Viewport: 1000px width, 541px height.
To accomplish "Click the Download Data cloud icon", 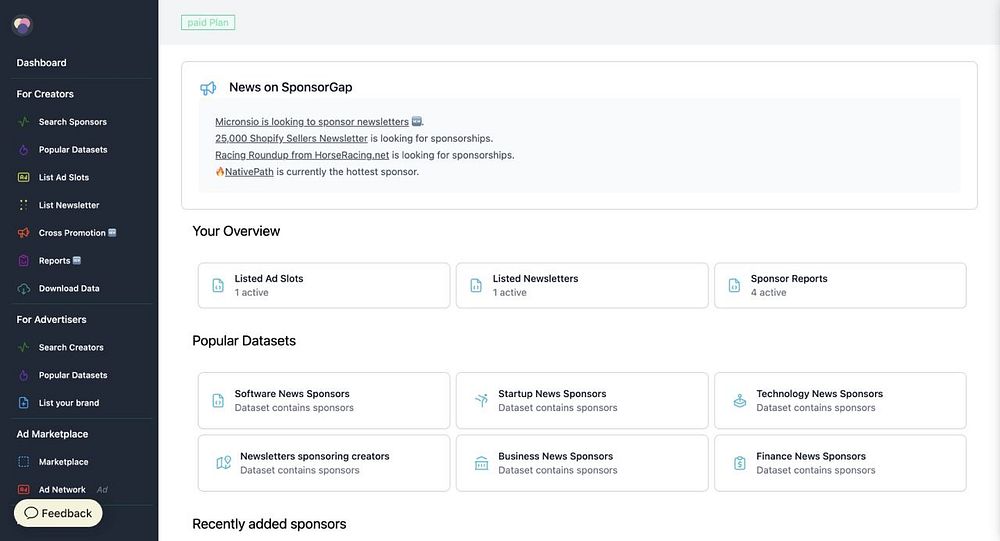I will coord(24,289).
